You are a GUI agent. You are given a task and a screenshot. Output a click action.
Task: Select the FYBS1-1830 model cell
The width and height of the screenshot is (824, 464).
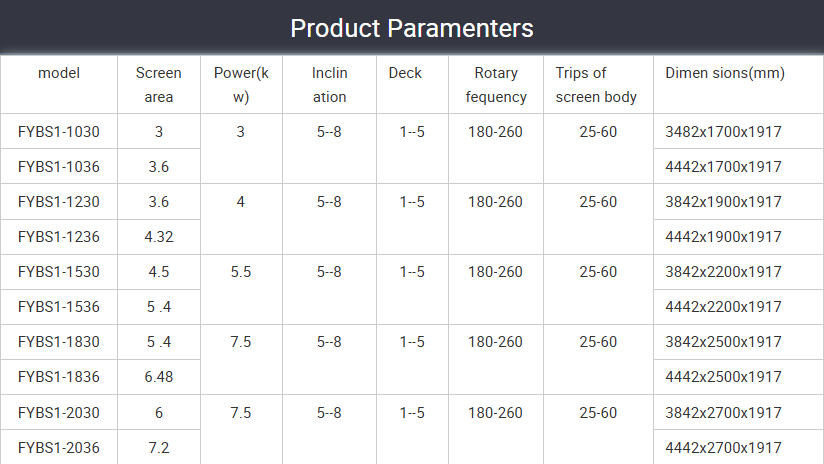pyautogui.click(x=59, y=341)
